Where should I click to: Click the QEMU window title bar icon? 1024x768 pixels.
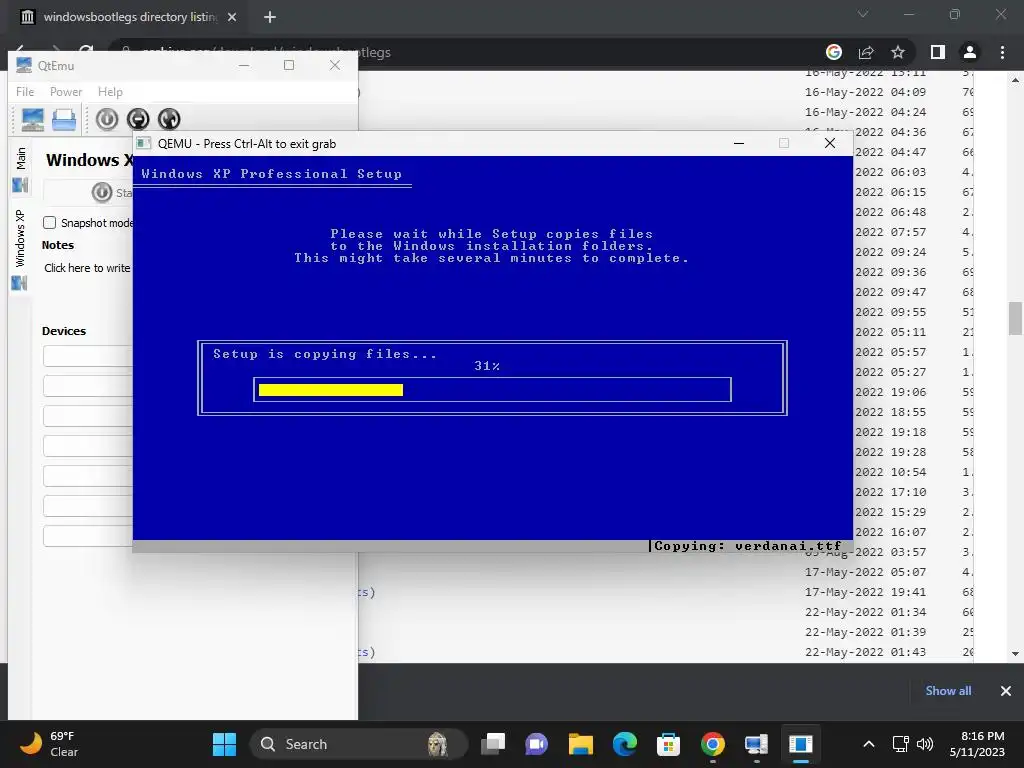144,144
